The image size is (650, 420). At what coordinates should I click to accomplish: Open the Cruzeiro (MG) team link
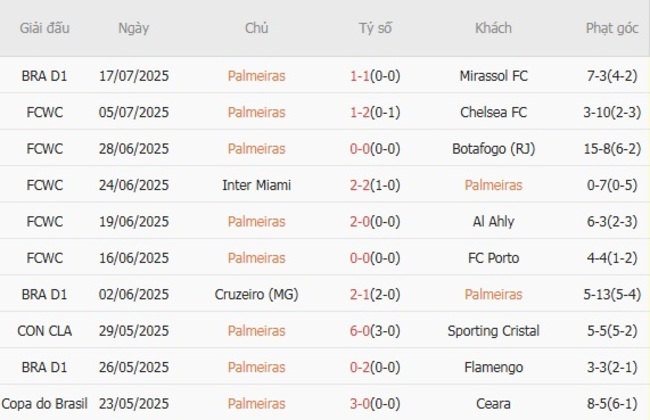coord(256,294)
